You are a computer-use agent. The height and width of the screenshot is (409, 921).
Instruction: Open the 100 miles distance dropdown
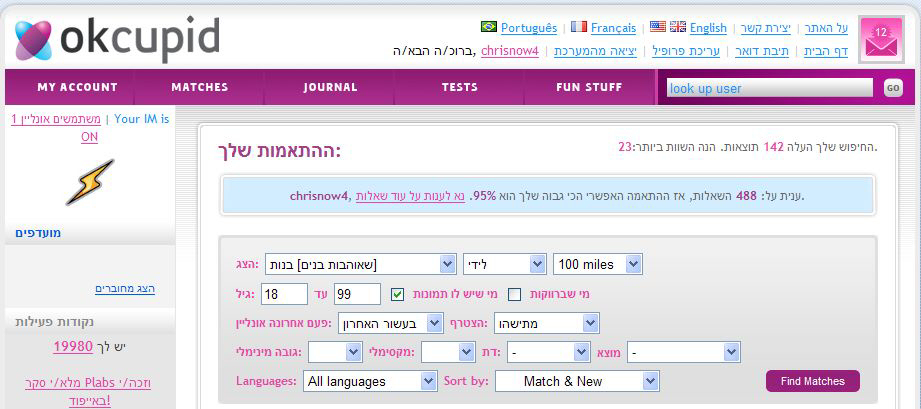pos(598,264)
